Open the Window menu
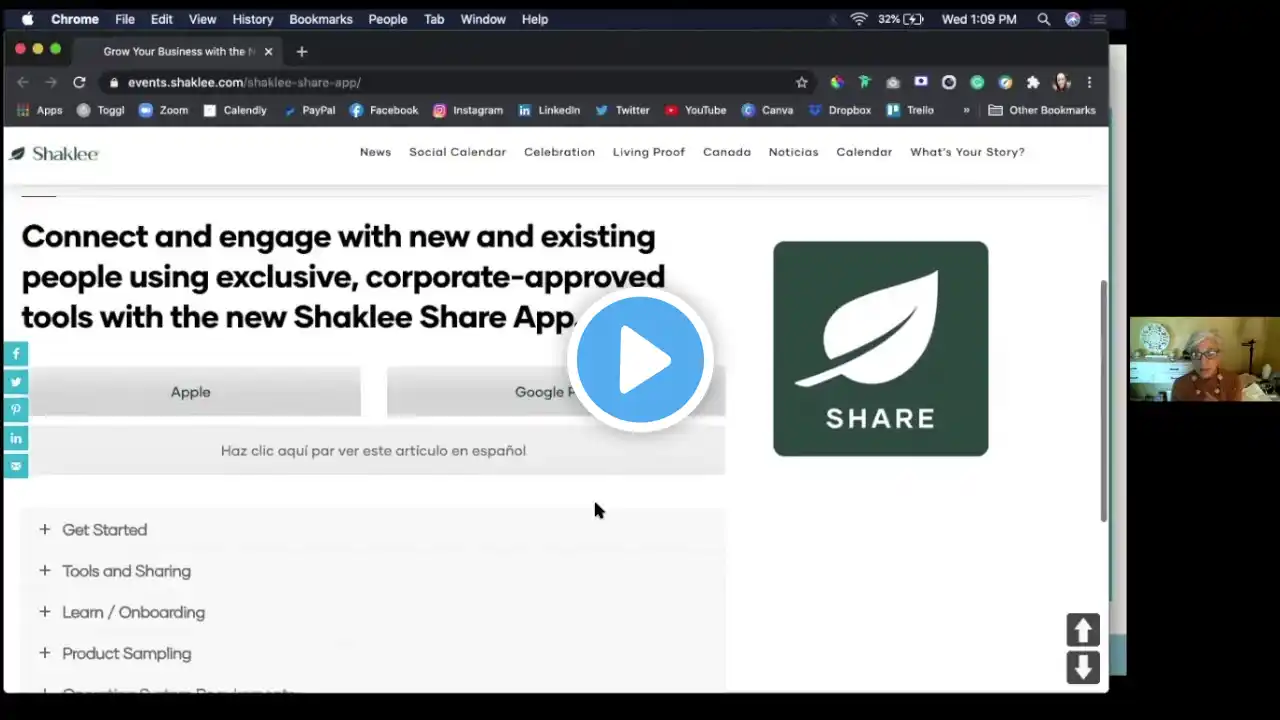1280x720 pixels. 483,19
